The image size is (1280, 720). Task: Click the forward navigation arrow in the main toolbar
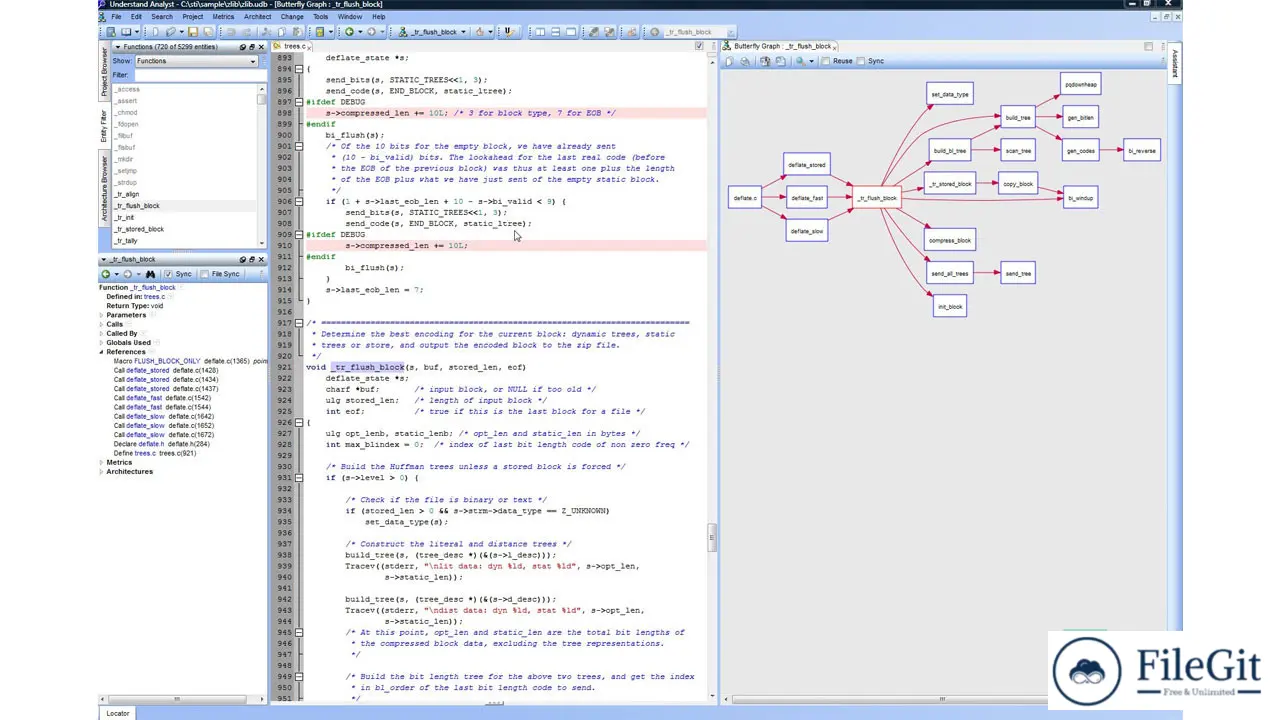point(371,32)
